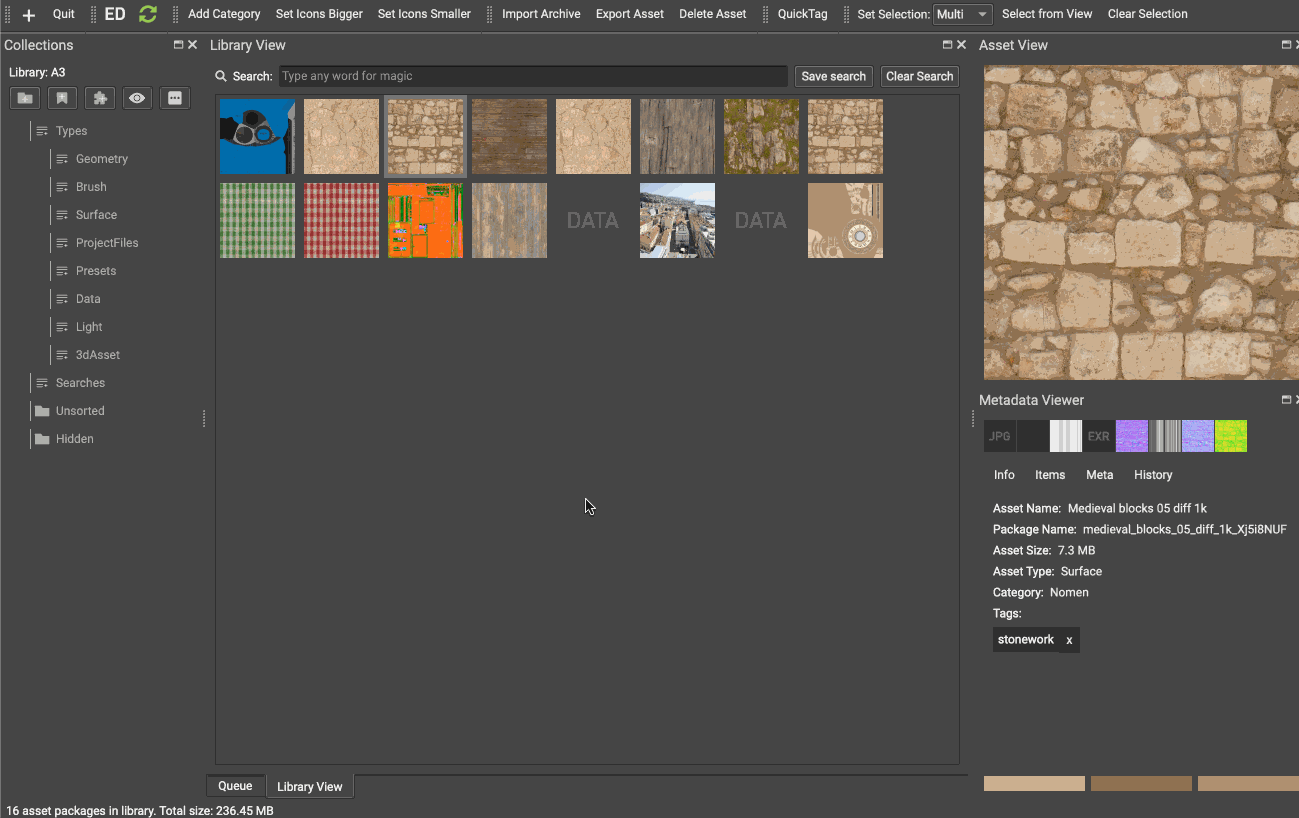Click the magnifier icon beside Search
1299x818 pixels.
coord(221,76)
